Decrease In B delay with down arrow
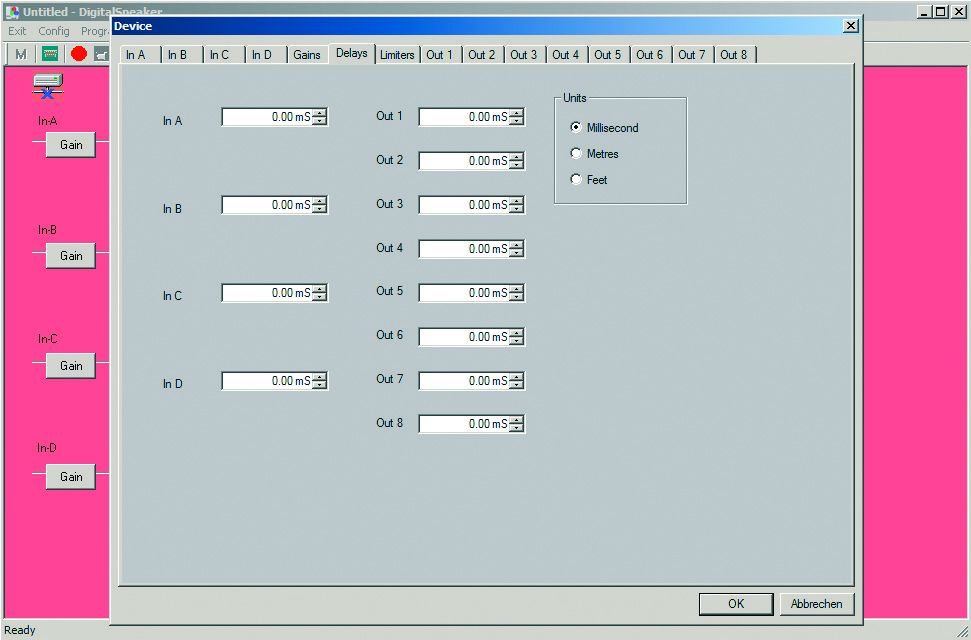This screenshot has height=640, width=971. tap(320, 209)
